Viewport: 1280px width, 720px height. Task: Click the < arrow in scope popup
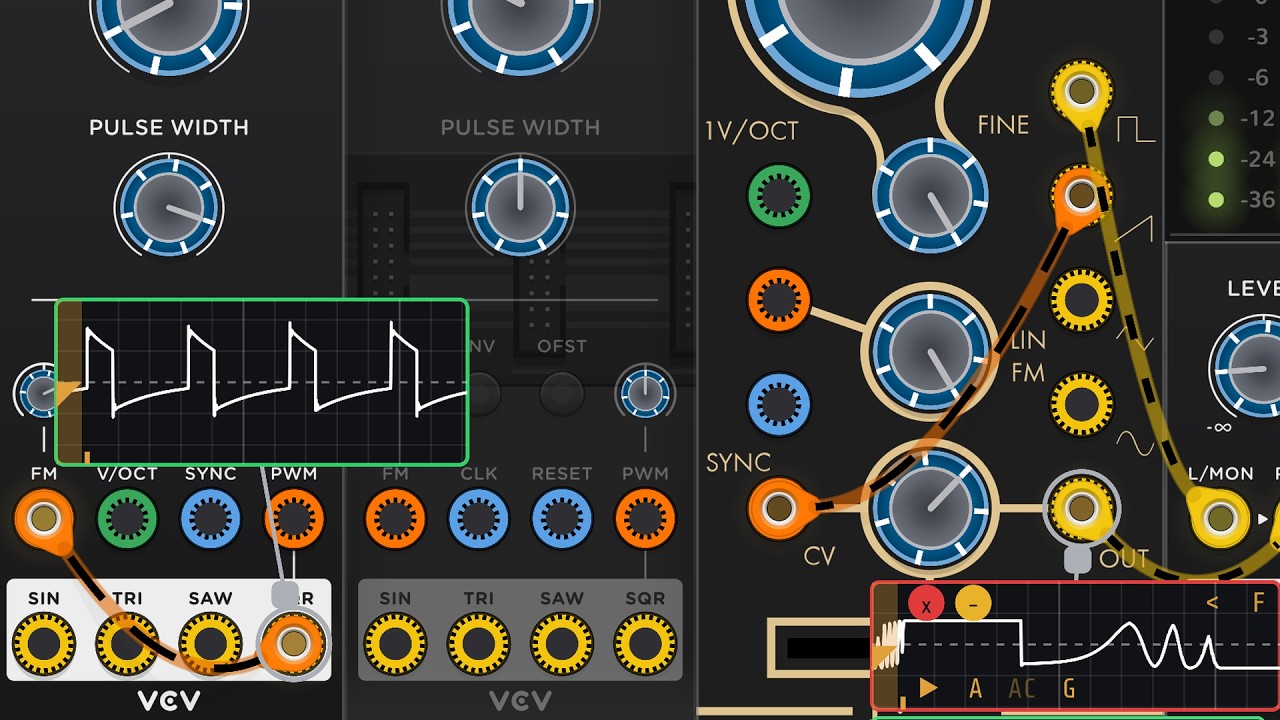tap(1212, 603)
